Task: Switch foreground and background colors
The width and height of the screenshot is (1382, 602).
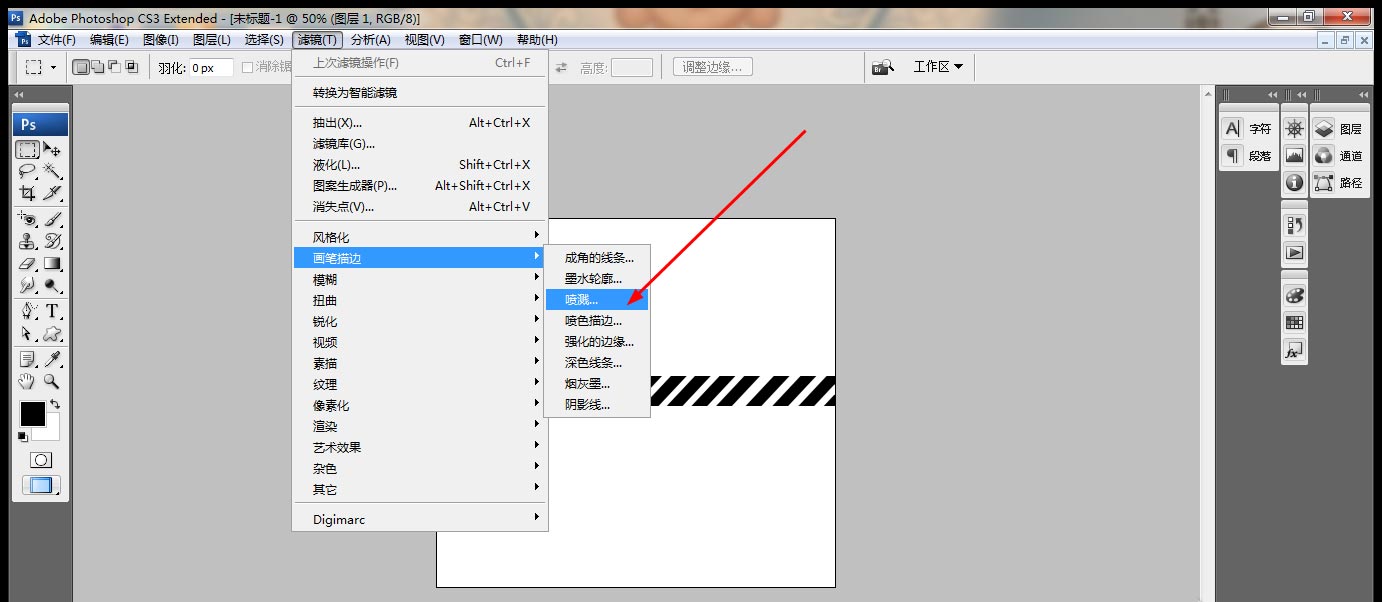Action: pyautogui.click(x=56, y=404)
